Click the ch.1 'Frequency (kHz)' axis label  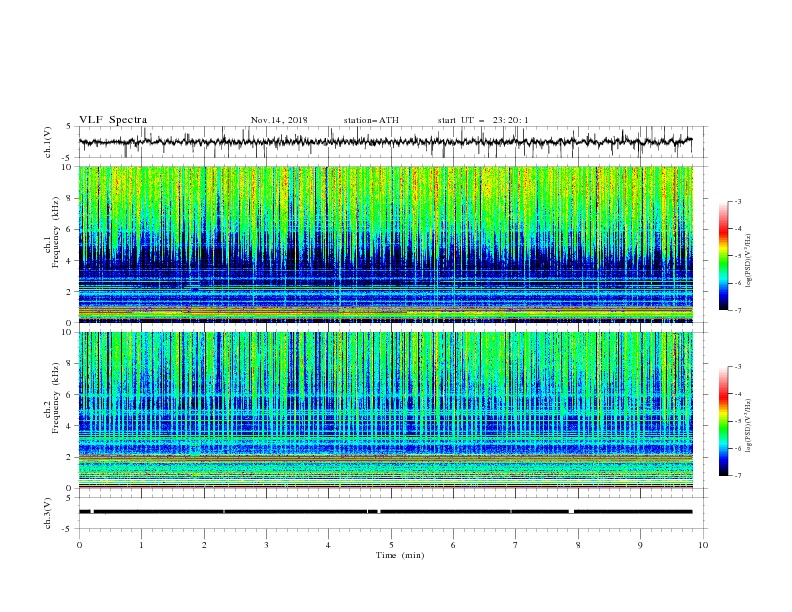coord(56,233)
